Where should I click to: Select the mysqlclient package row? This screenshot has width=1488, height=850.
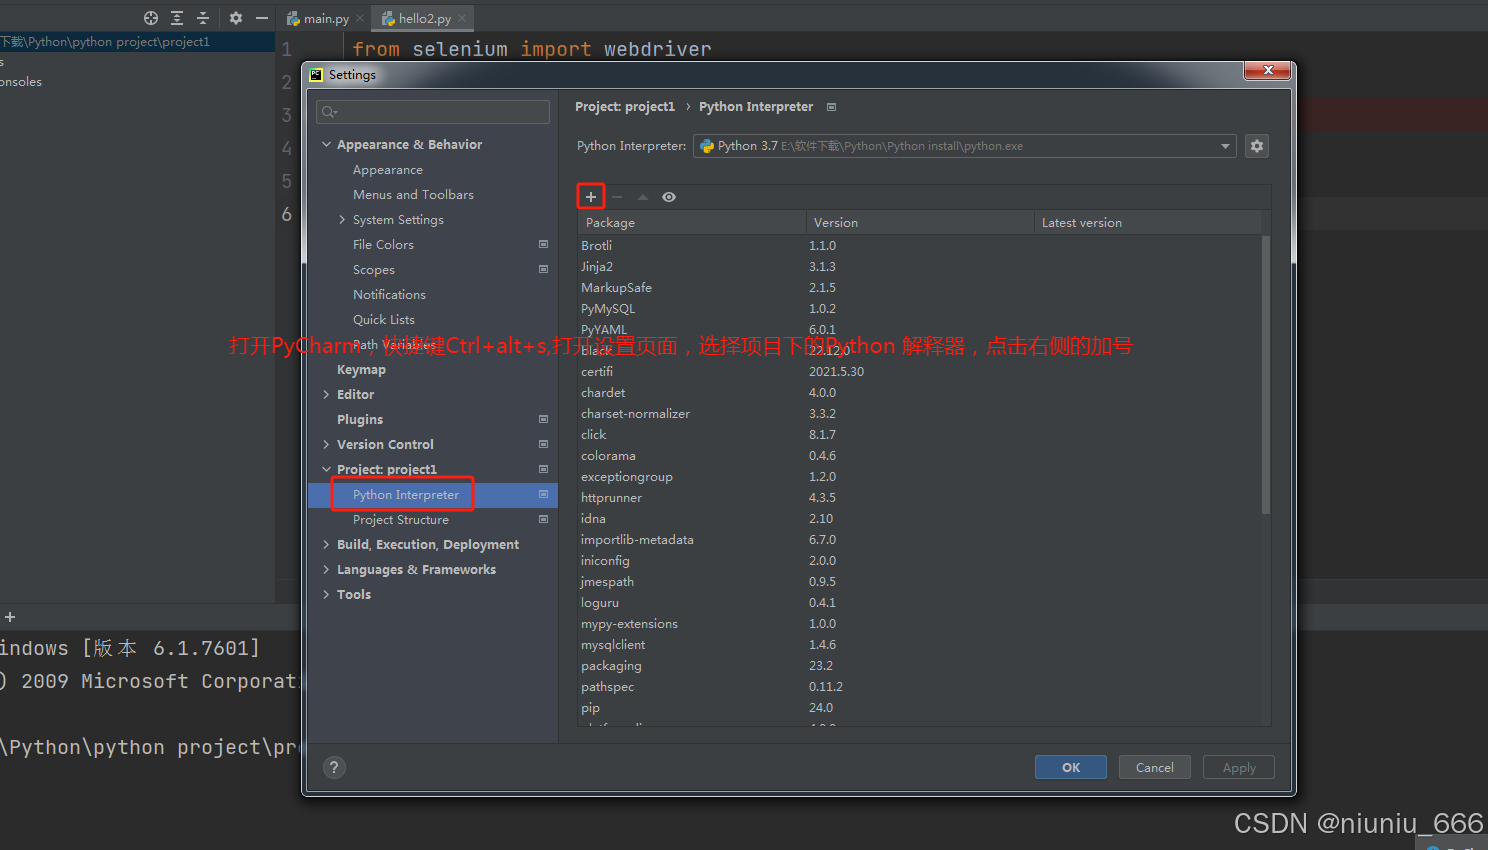click(x=920, y=645)
